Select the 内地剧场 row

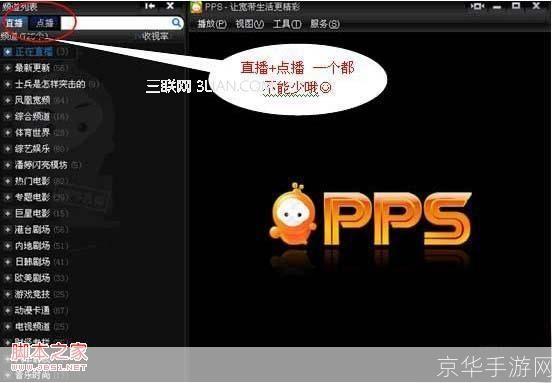pos(92,246)
